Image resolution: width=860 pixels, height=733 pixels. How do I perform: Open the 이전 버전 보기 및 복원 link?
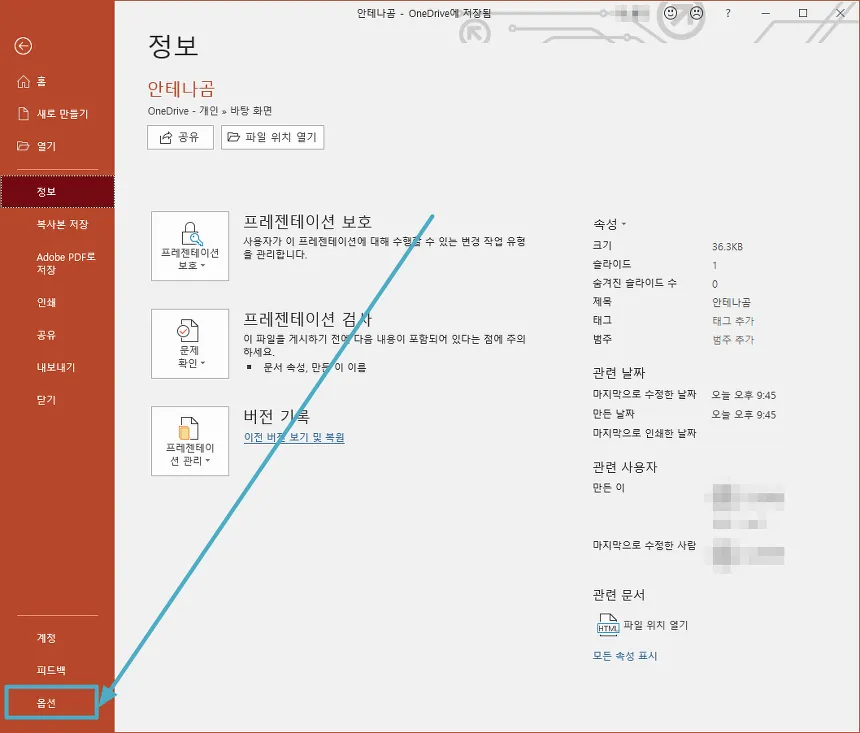pyautogui.click(x=294, y=437)
